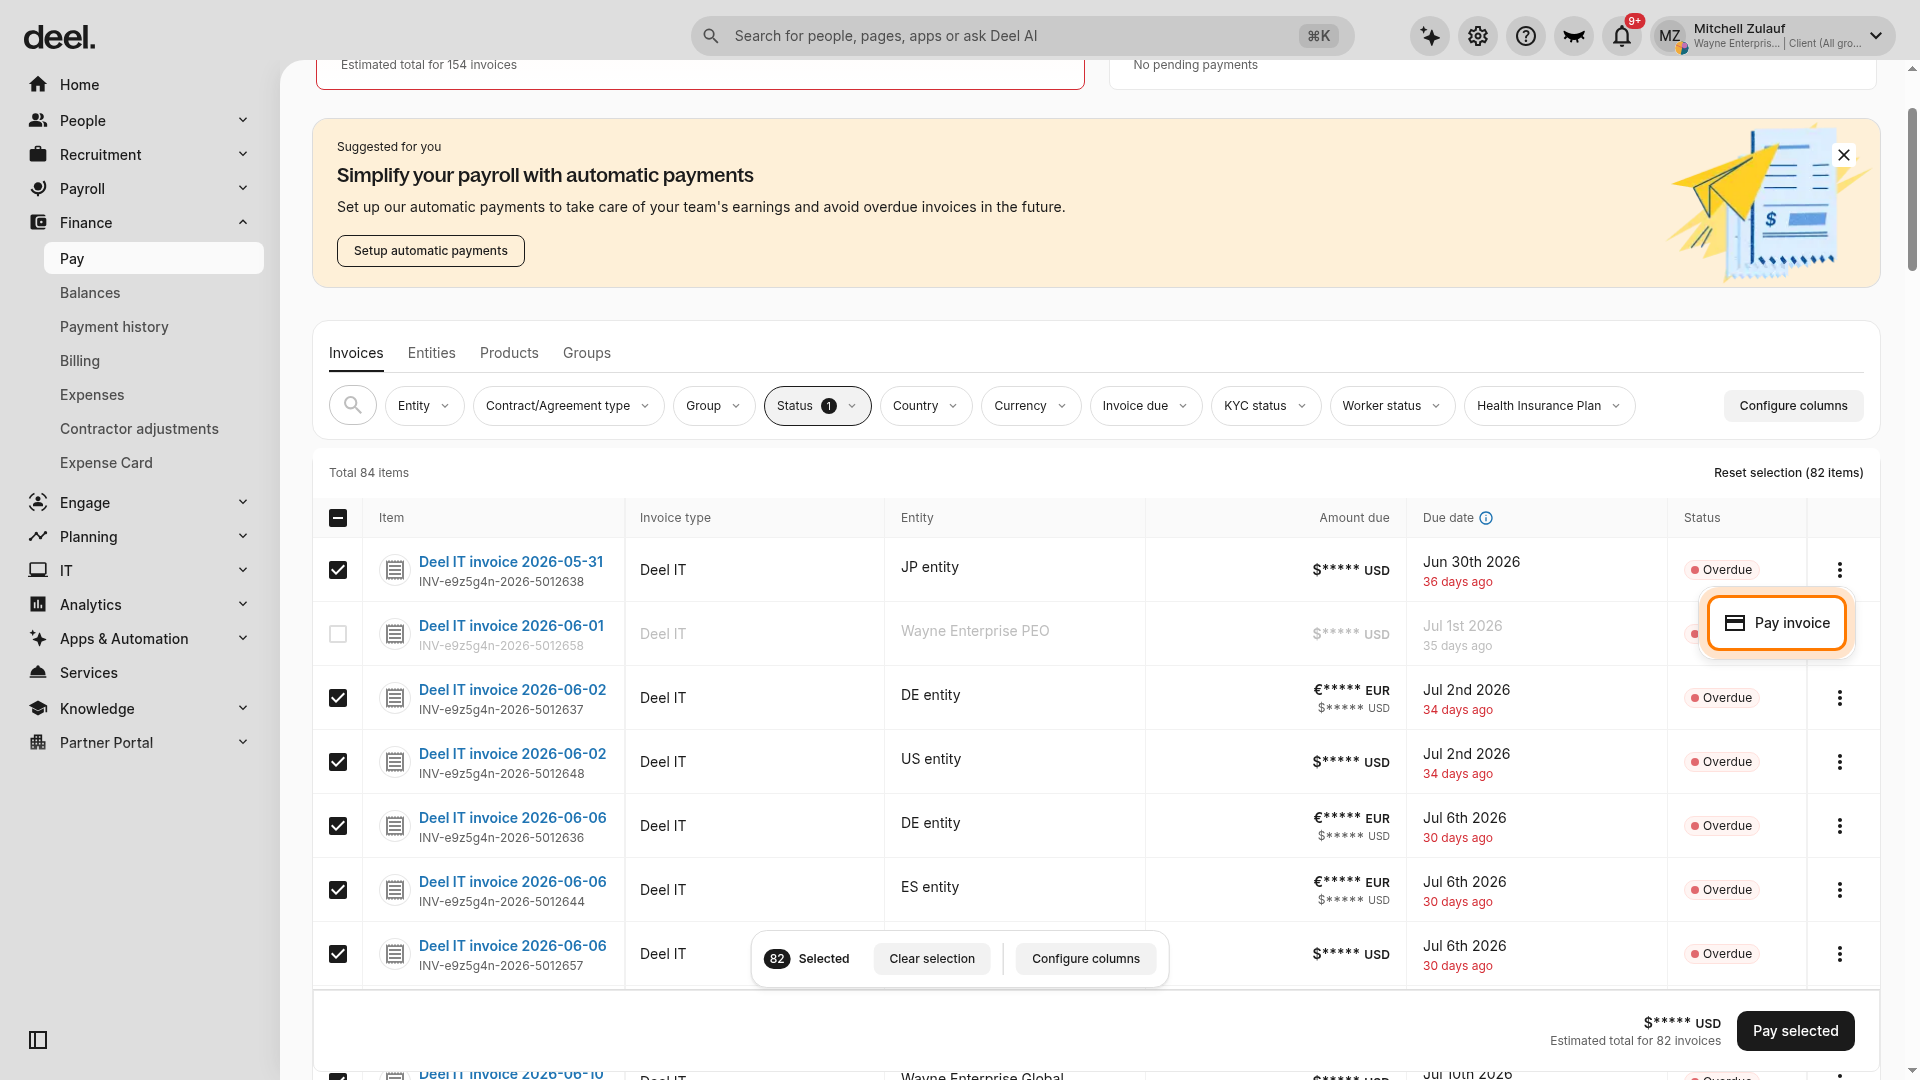The image size is (1920, 1080).
Task: Click the Deel logo
Action: coord(60,38)
